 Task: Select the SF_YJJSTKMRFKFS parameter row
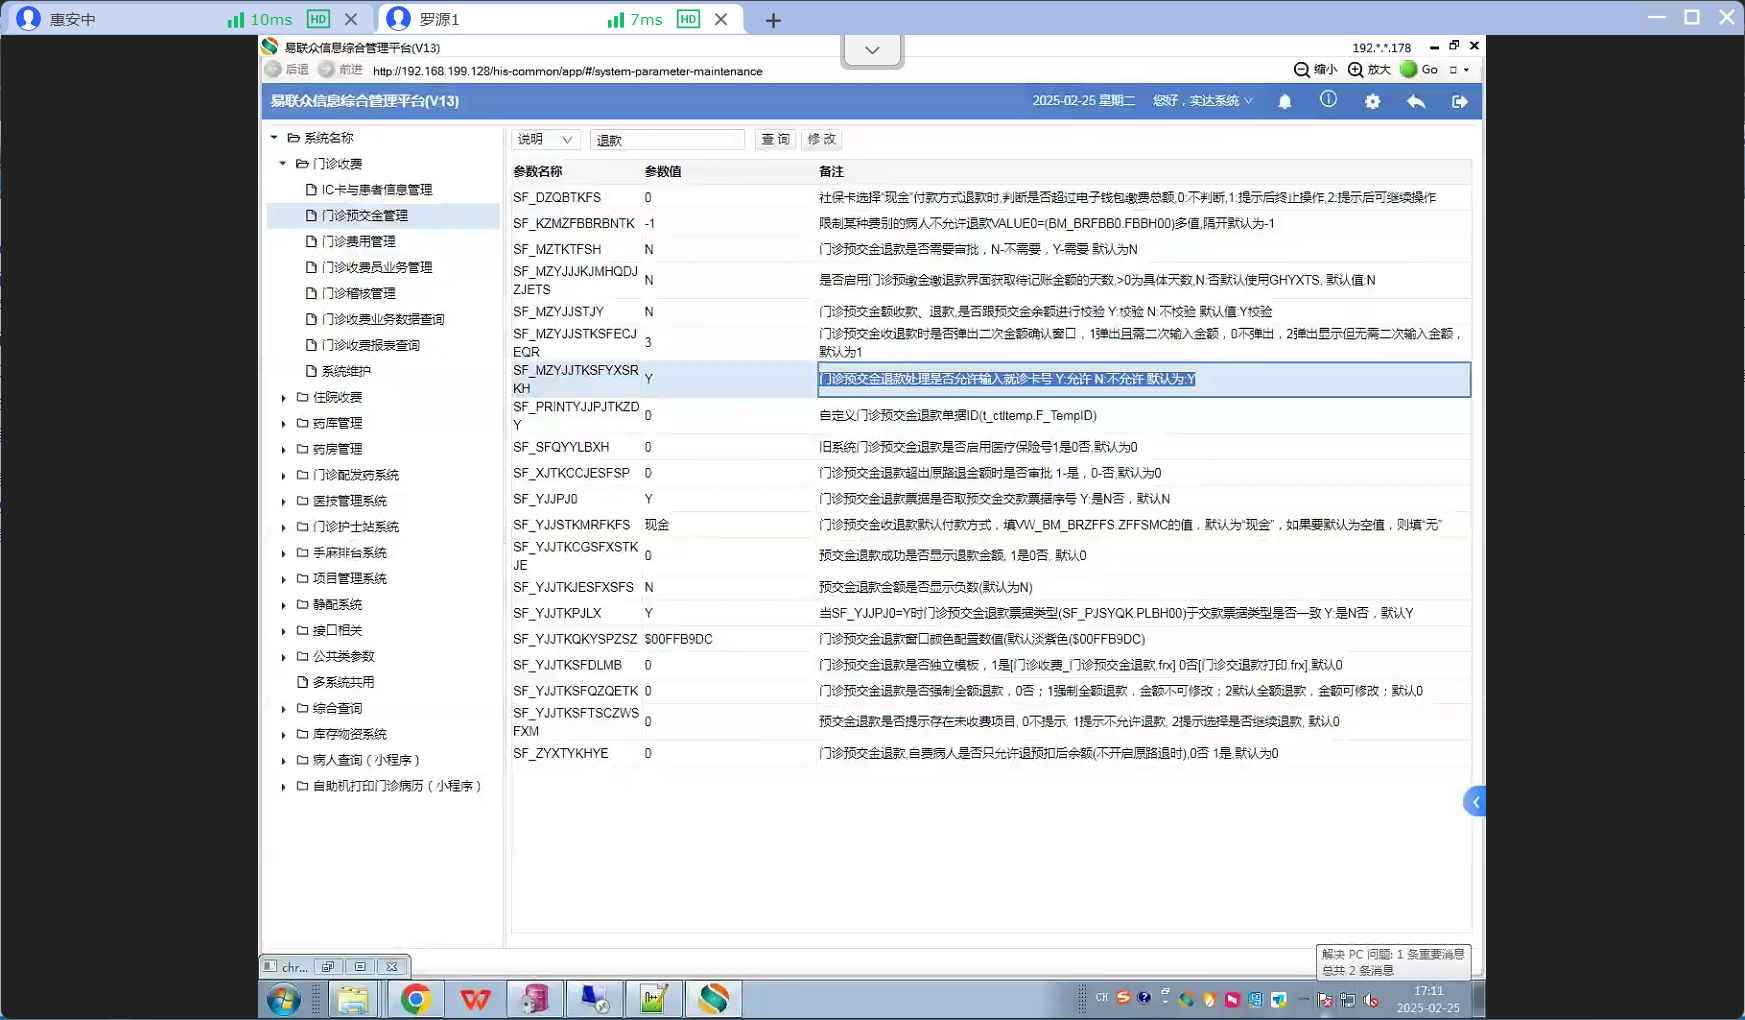(x=991, y=525)
